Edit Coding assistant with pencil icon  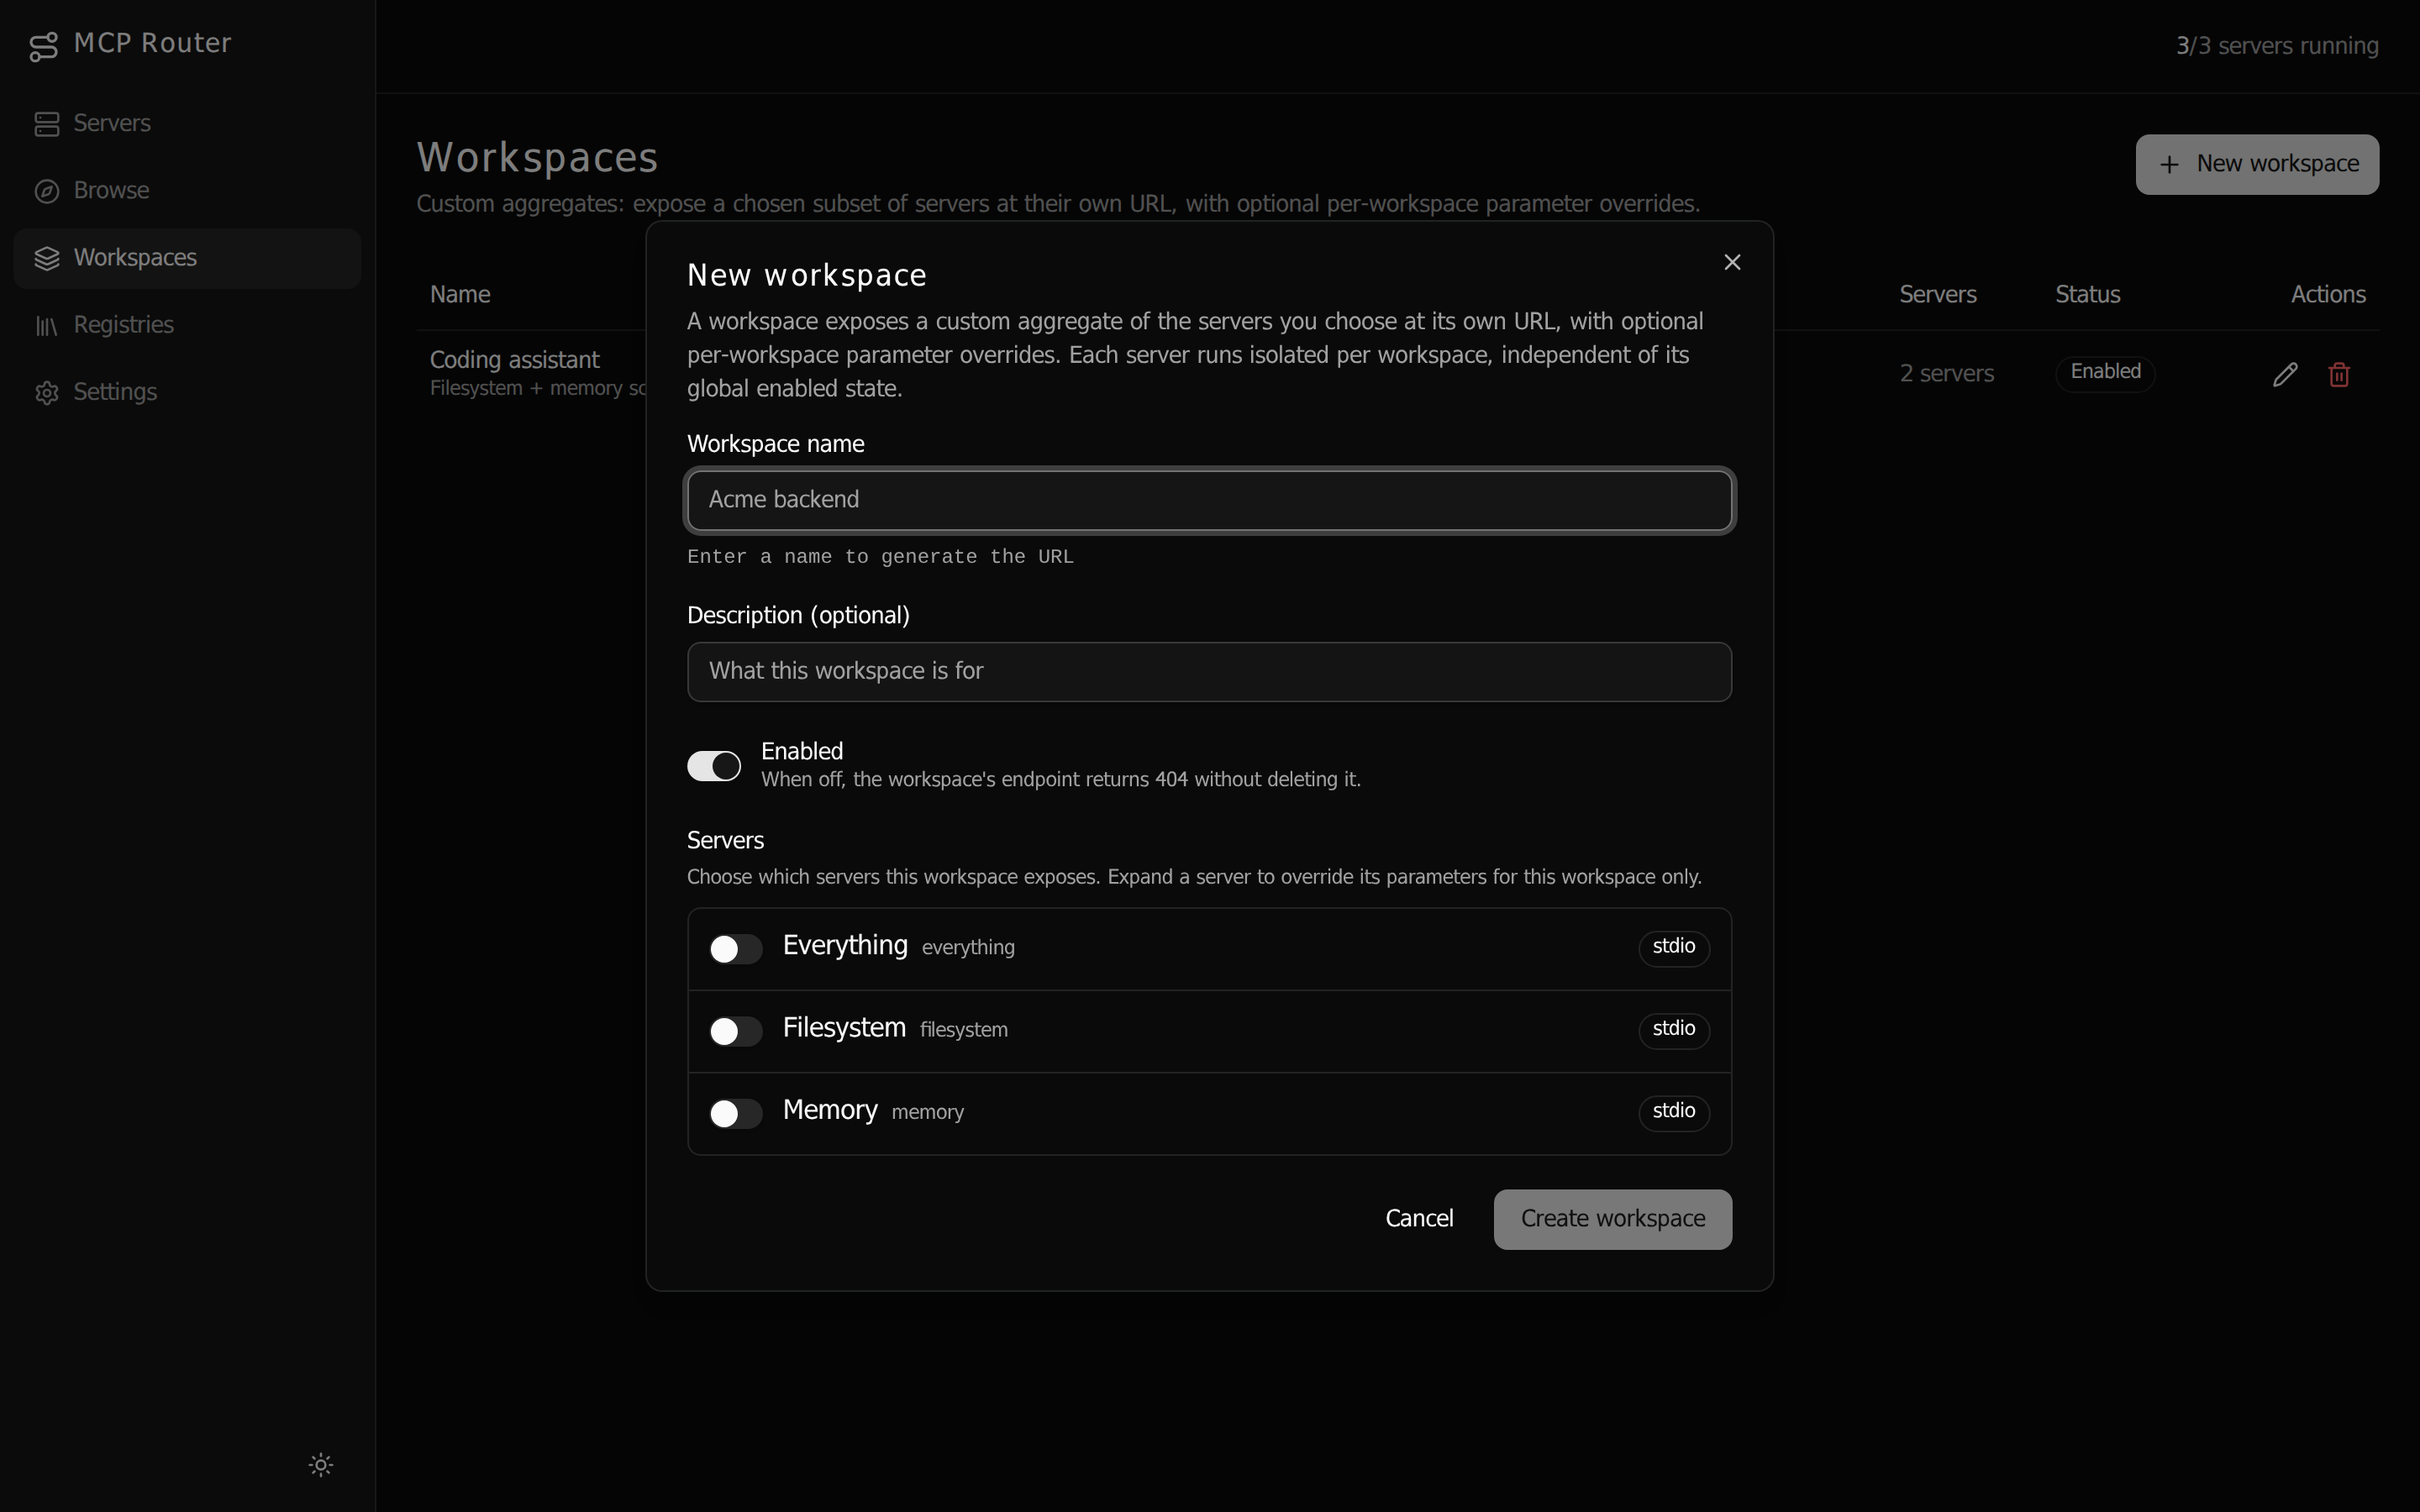point(2285,374)
